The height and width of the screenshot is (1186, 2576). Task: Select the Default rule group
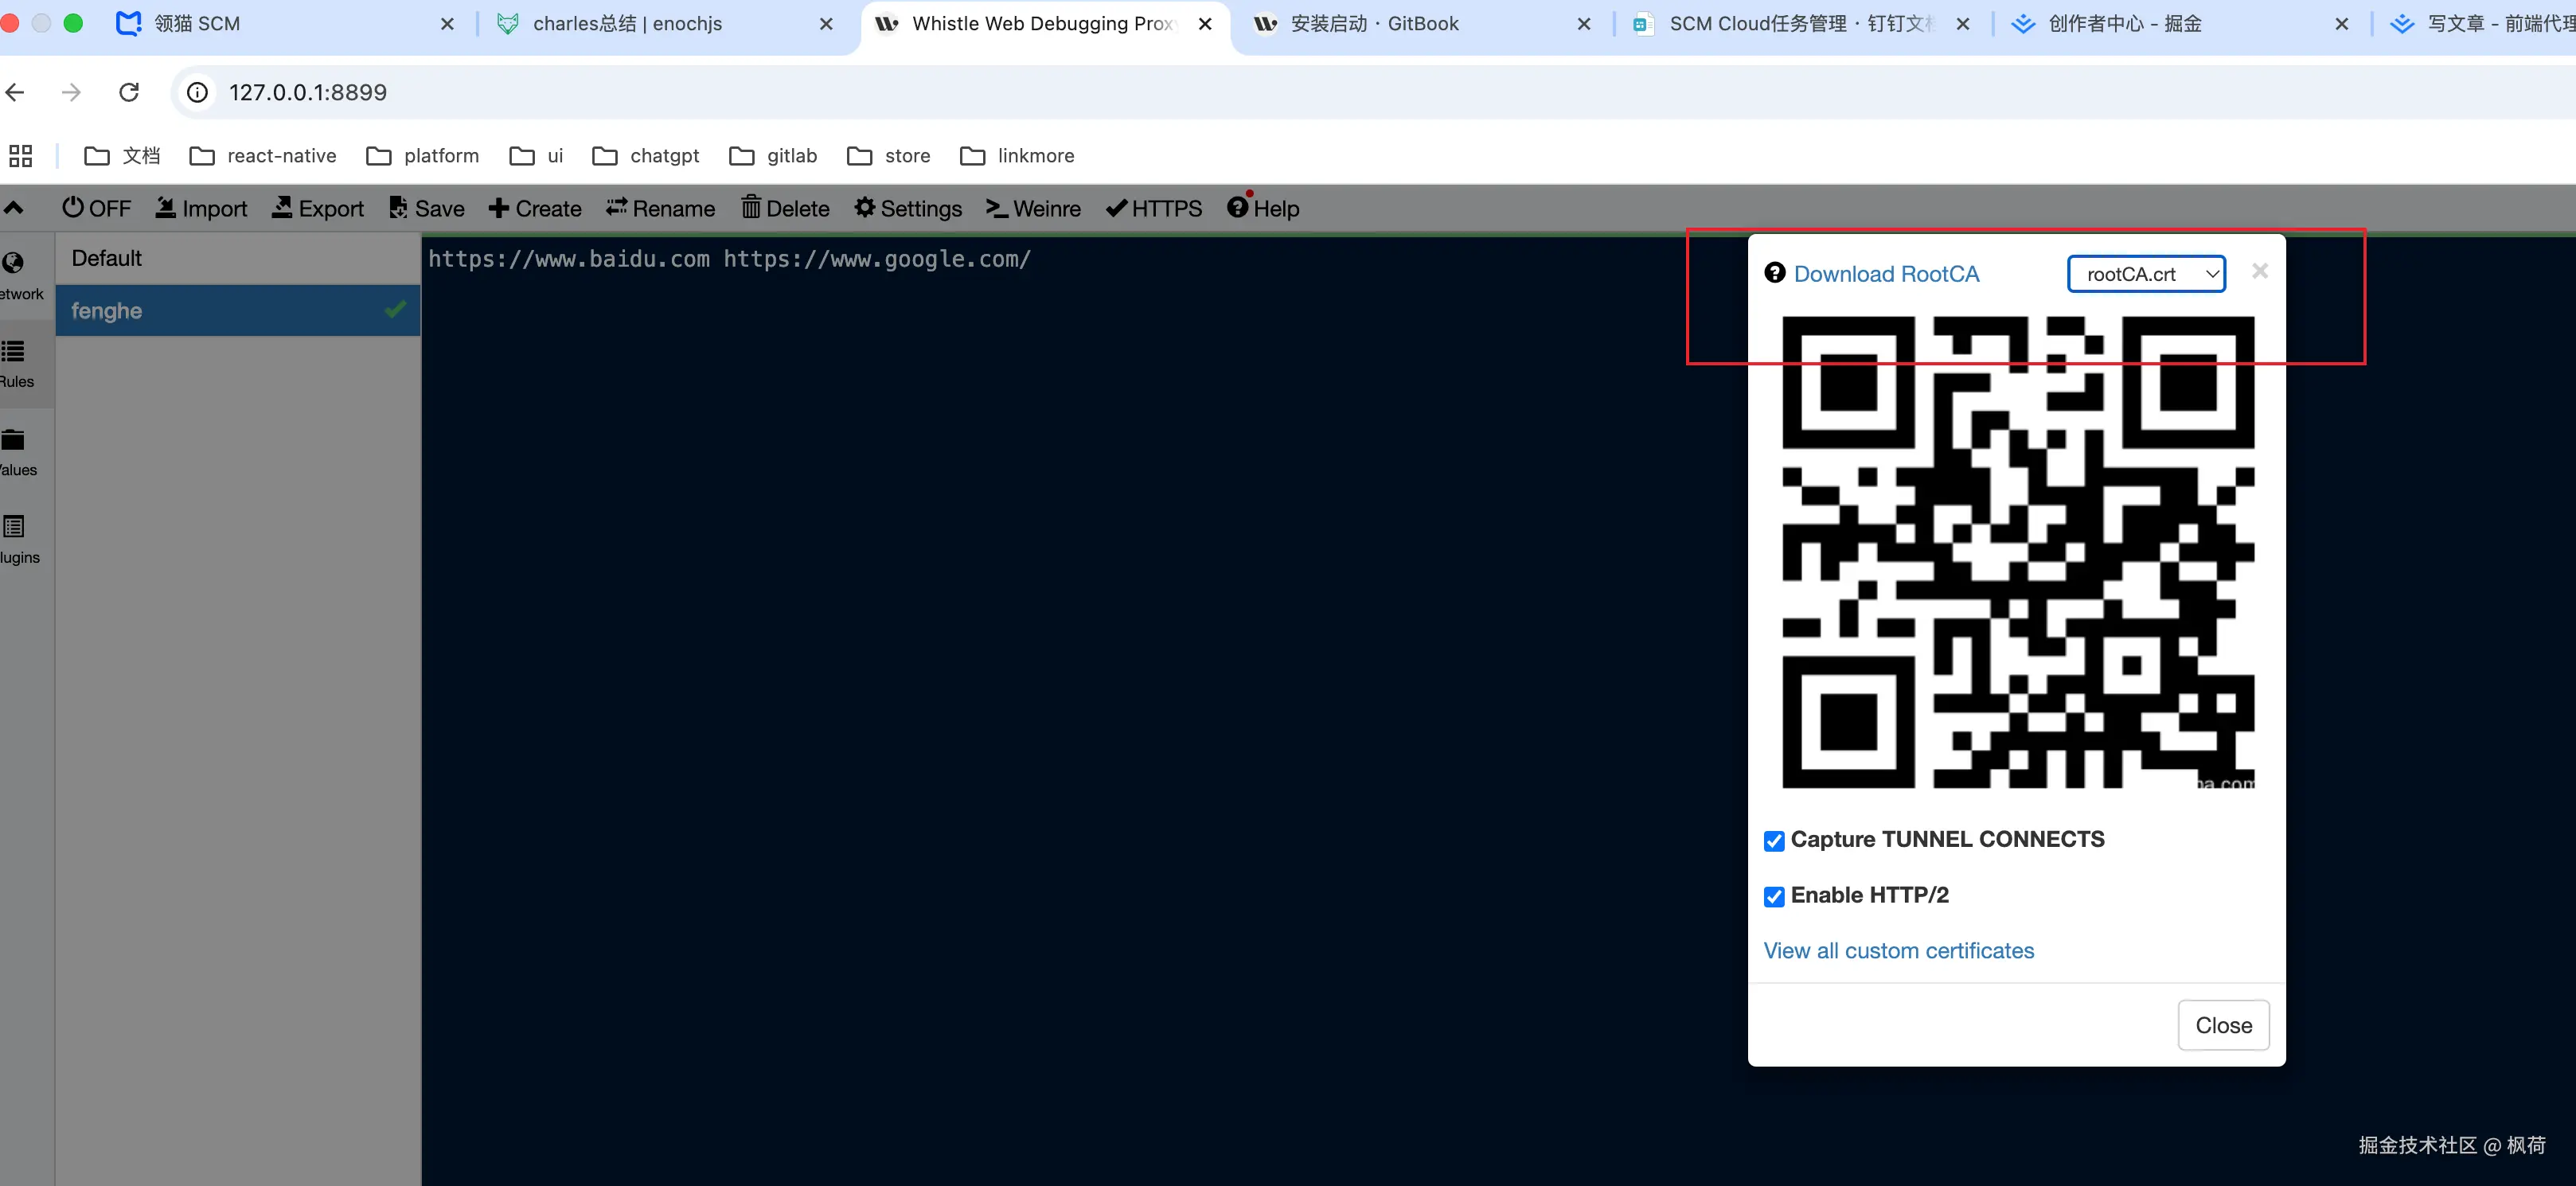pyautogui.click(x=107, y=258)
